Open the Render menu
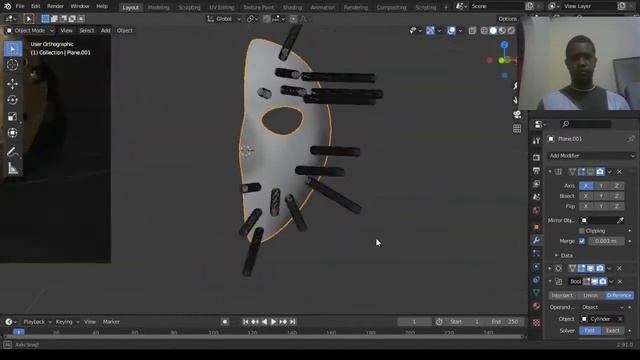This screenshot has height=360, width=640. pyautogui.click(x=55, y=7)
